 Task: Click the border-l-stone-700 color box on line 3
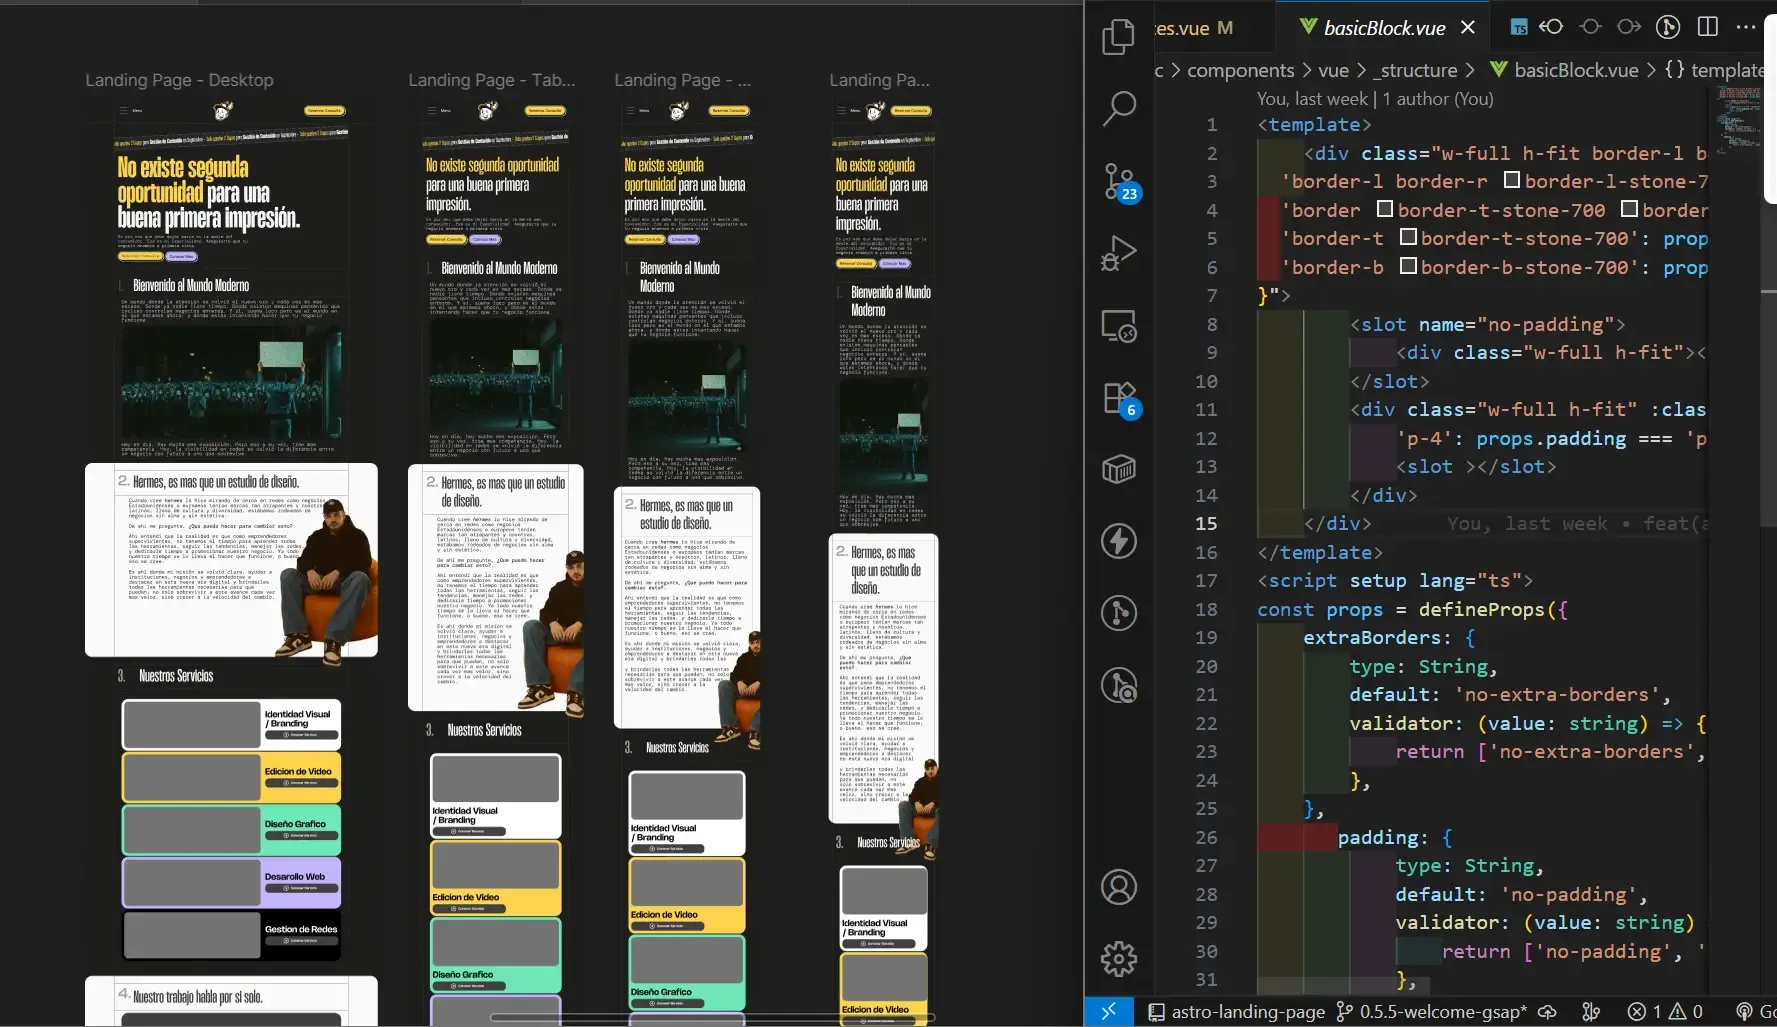(1512, 180)
